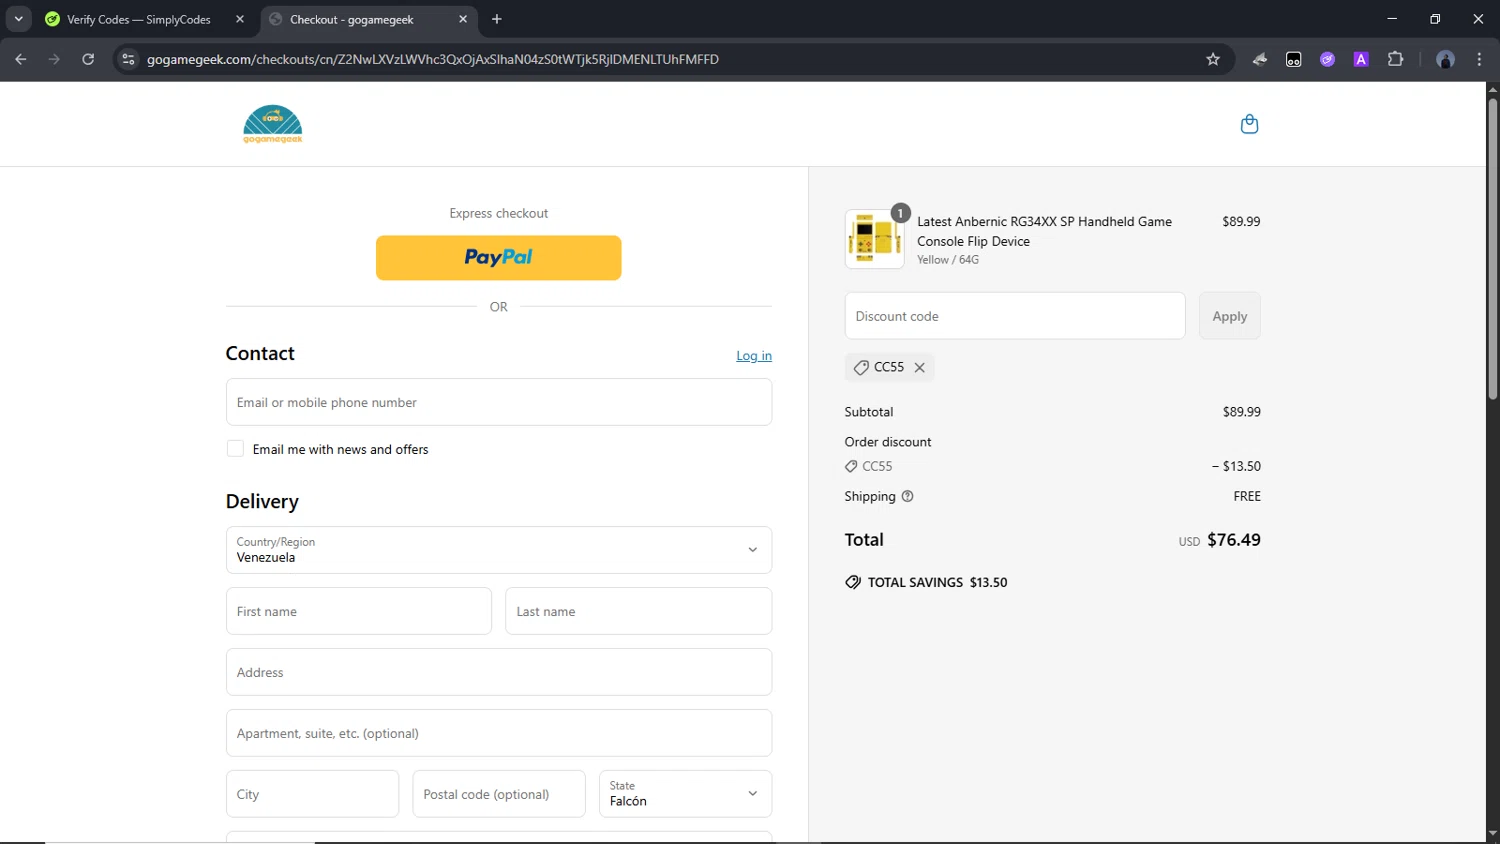Open the shopping bag cart icon
The image size is (1500, 844).
point(1249,124)
